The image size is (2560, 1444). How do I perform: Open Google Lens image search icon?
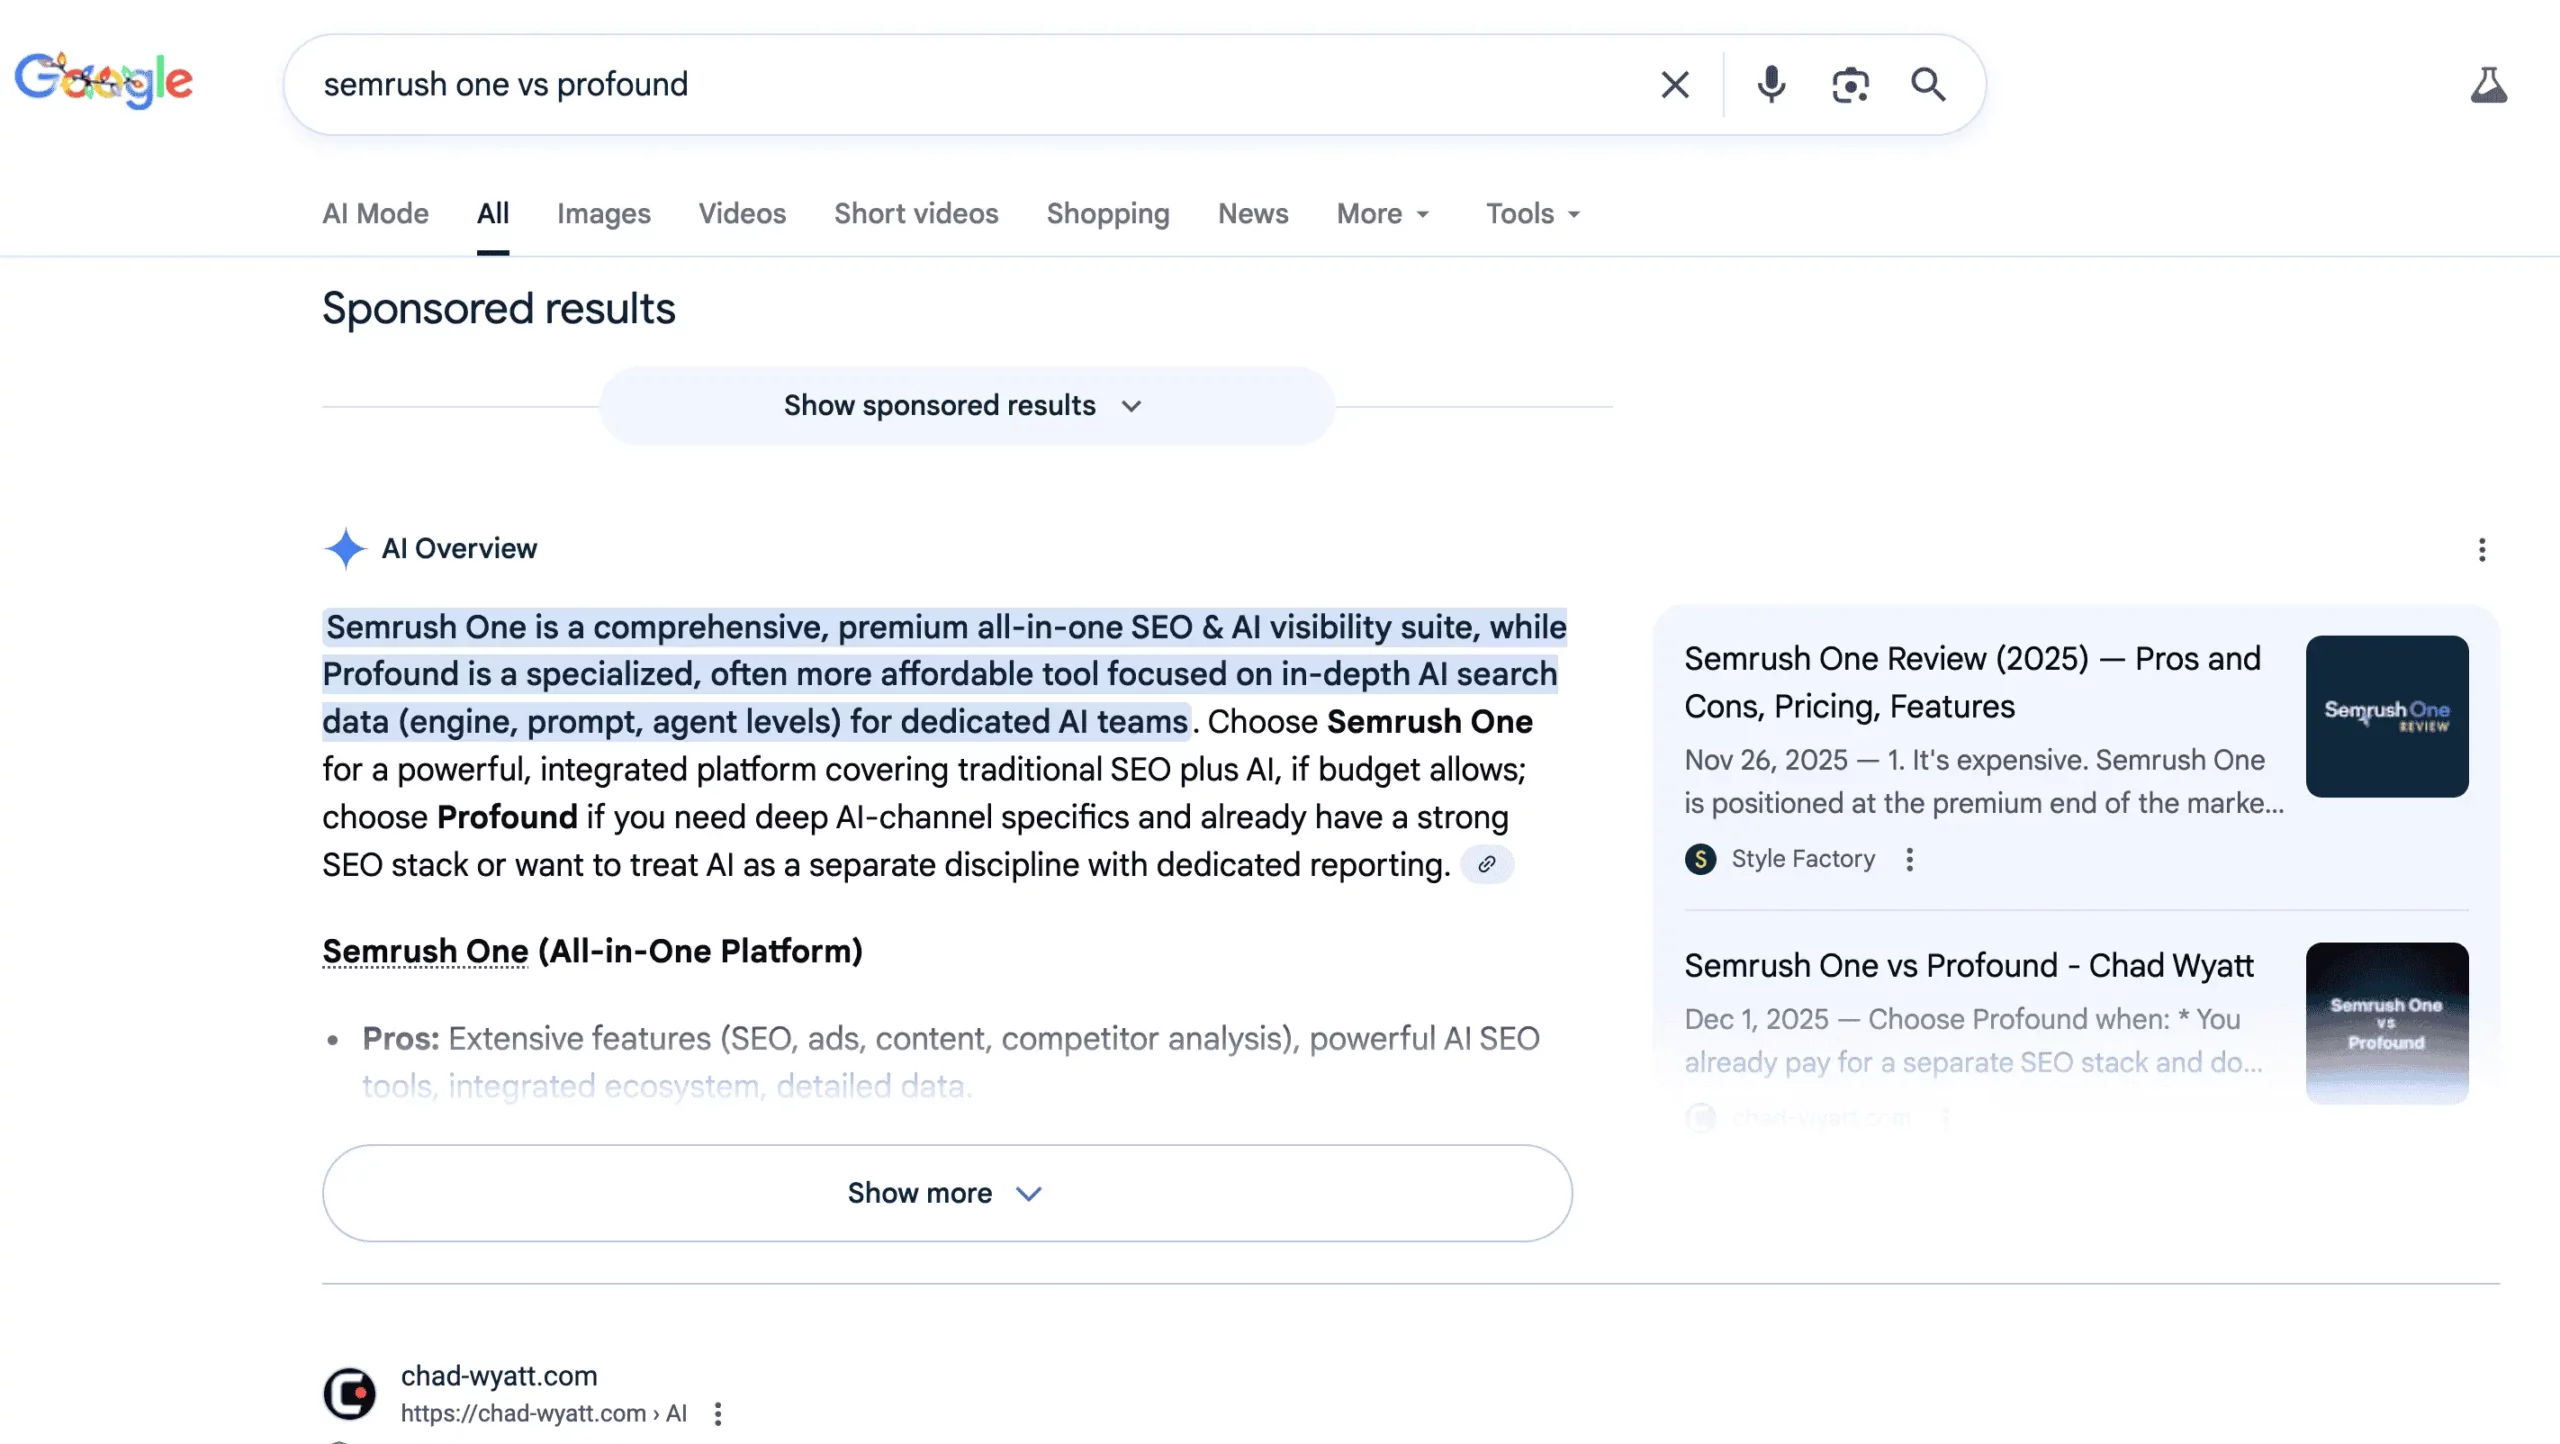point(1850,85)
